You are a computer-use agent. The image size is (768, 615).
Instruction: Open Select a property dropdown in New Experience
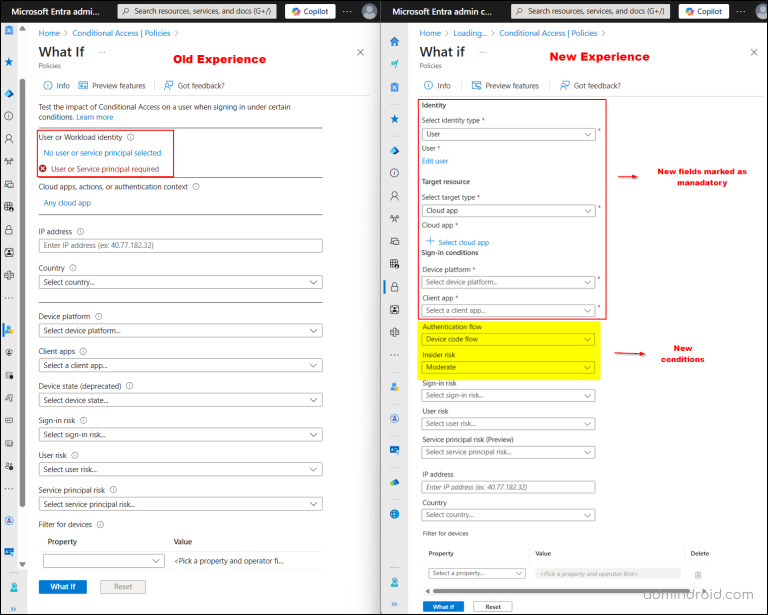point(477,573)
